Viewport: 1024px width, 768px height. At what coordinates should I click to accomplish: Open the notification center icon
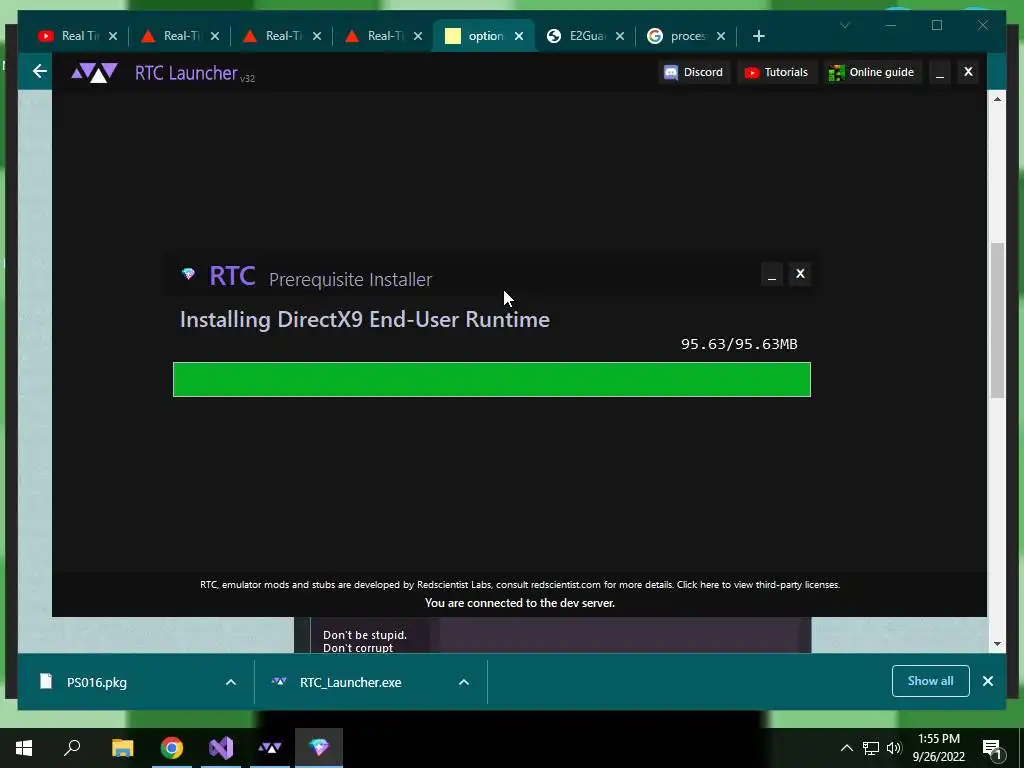[992, 748]
